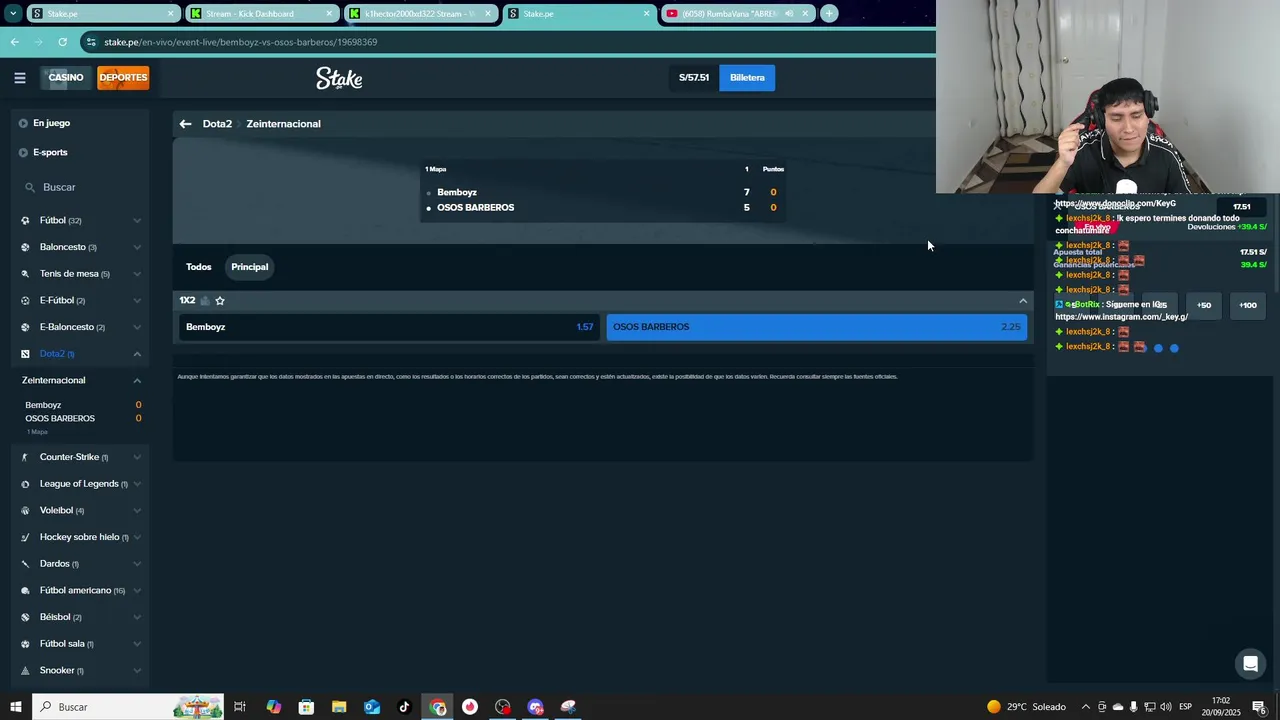Expand the Voleibol category chevron

coord(137,511)
